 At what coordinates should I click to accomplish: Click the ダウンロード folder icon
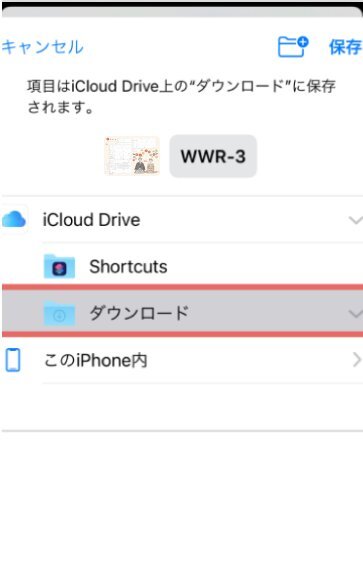pyautogui.click(x=60, y=313)
